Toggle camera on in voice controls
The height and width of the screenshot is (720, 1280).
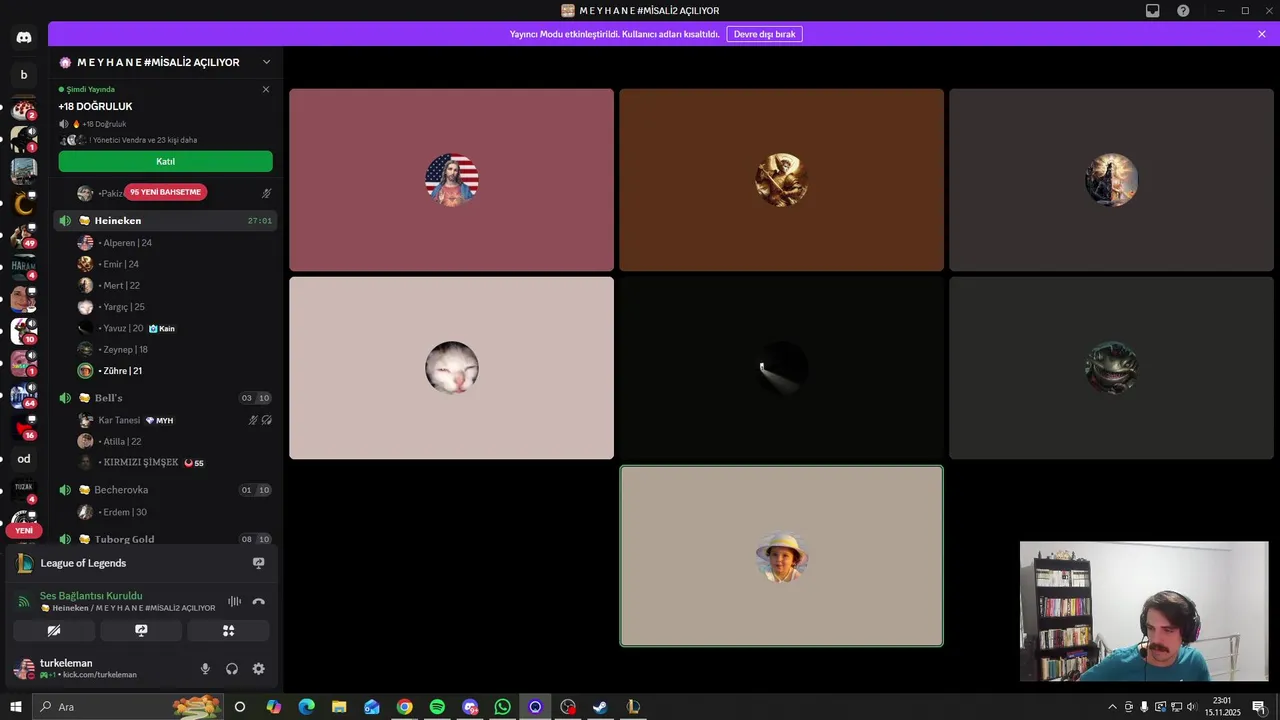[x=54, y=631]
